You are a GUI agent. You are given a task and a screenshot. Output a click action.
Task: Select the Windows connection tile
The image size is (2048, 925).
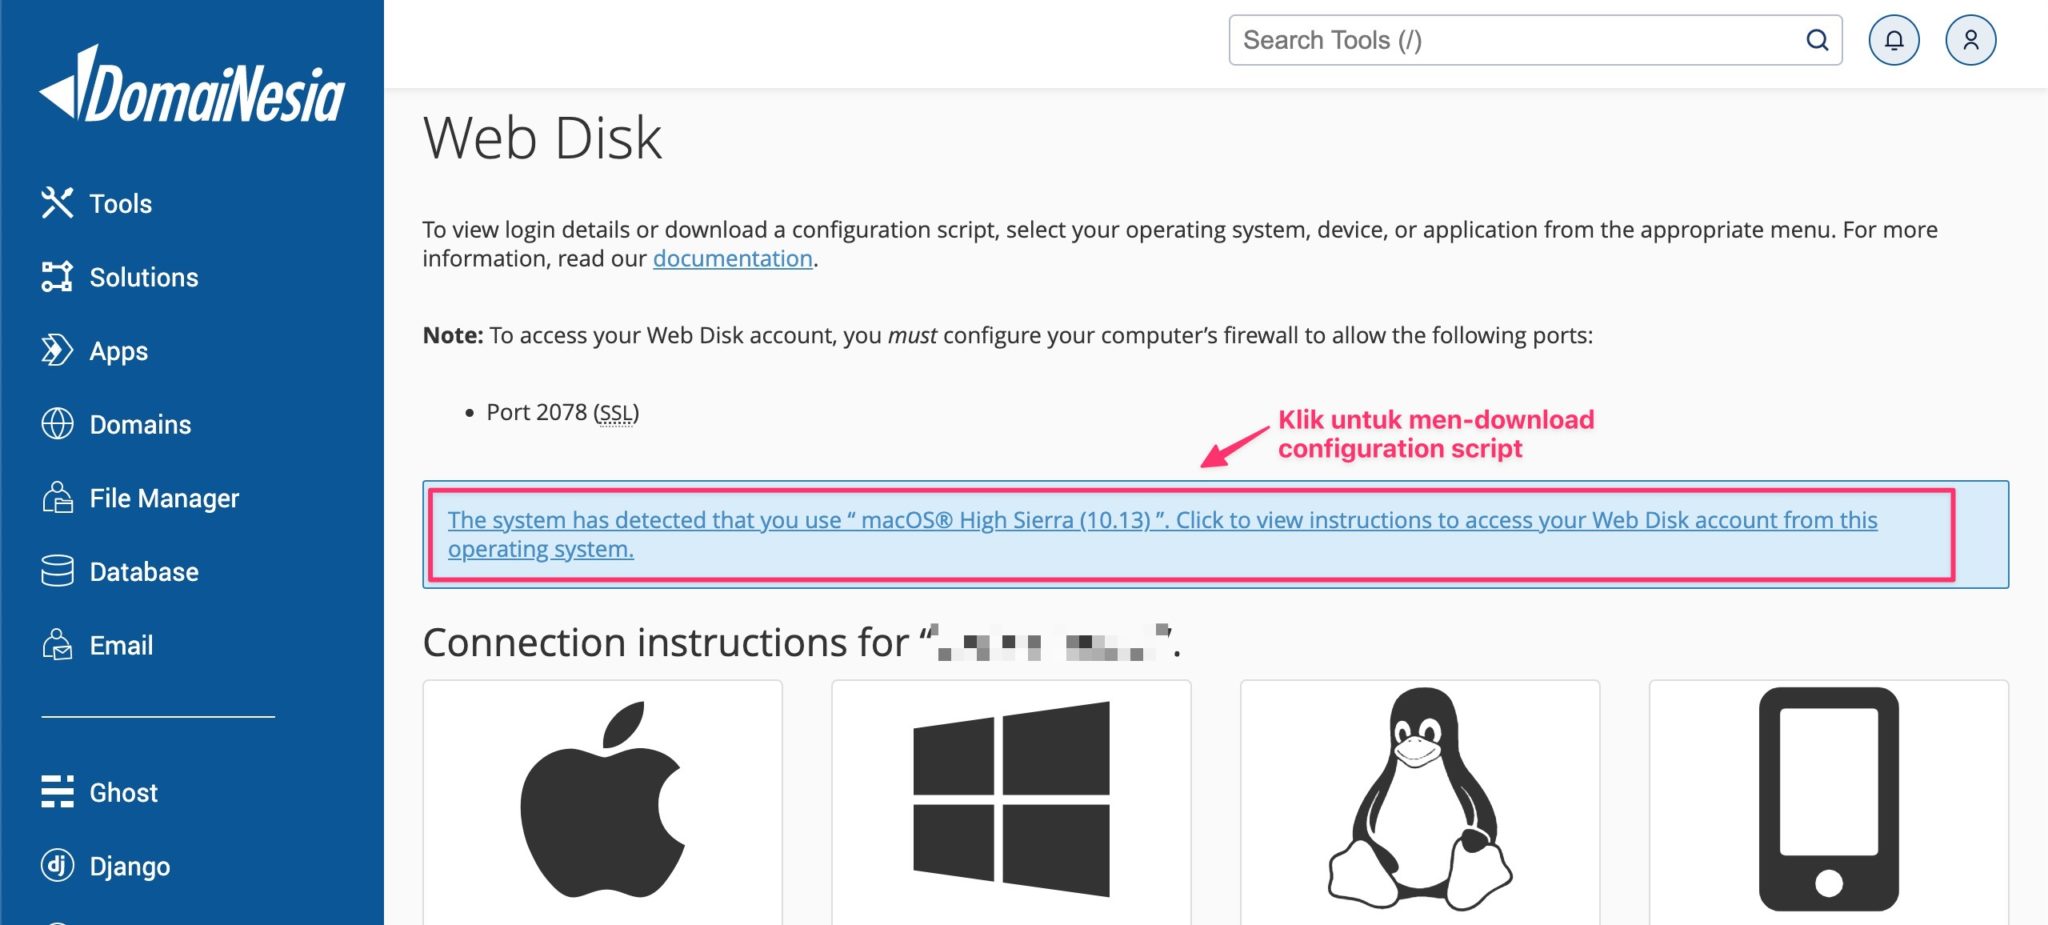point(1011,800)
